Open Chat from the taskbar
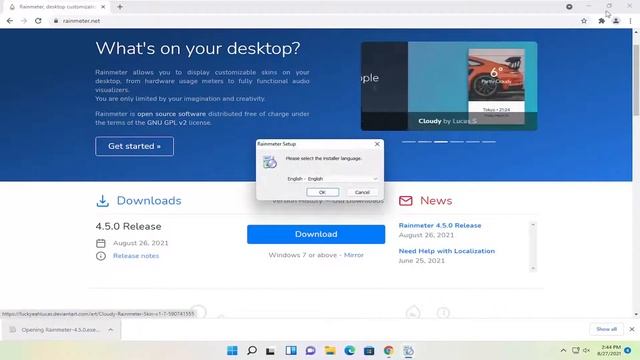Screen dimensions: 640x360 pyautogui.click(x=311, y=351)
